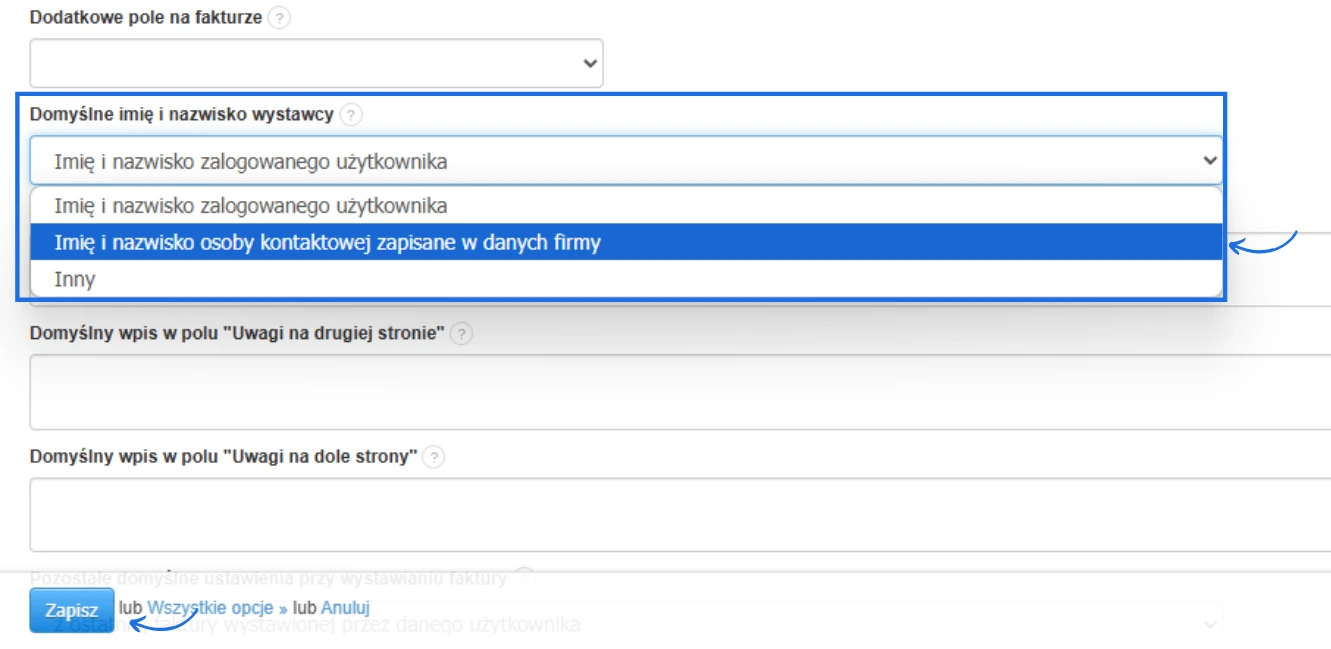Click help icon beside "Pozostałe domyślne ustawienia" heading
This screenshot has width=1331, height=649.
click(x=524, y=577)
